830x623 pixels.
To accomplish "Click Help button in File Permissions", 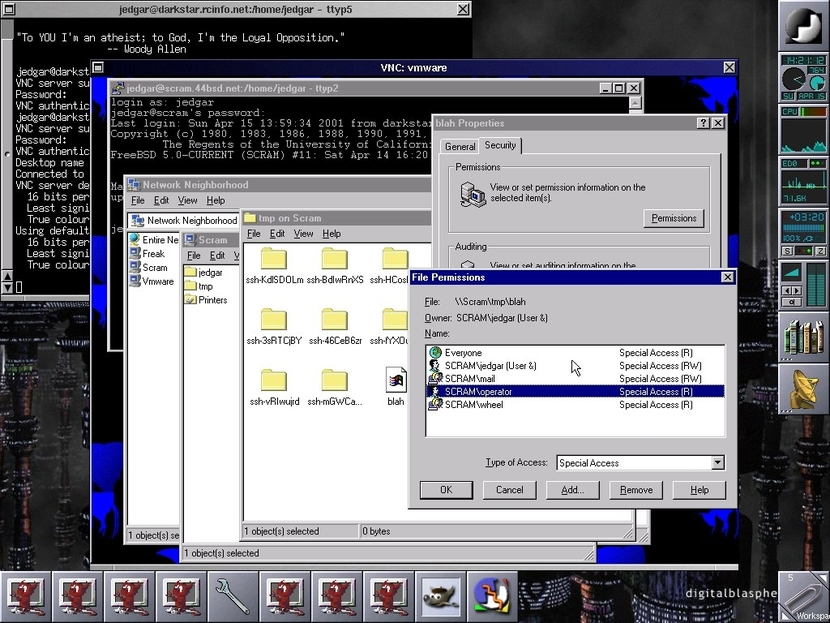I will 699,490.
